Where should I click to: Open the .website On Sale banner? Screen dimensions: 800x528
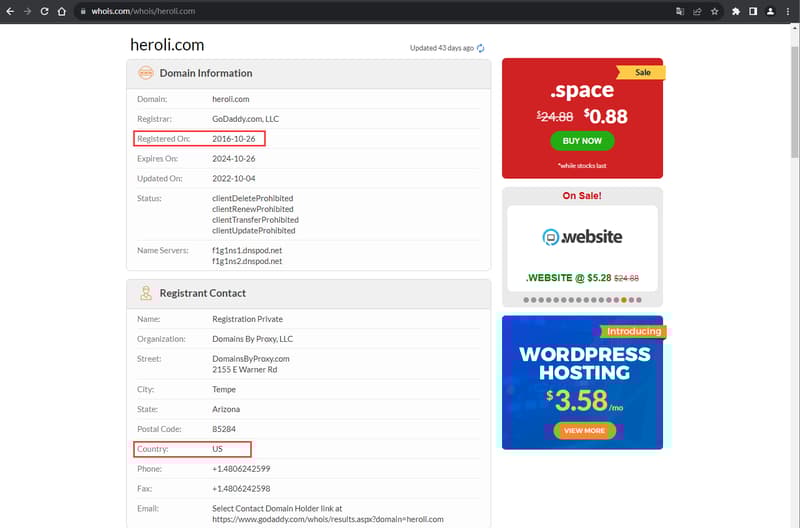click(x=582, y=248)
